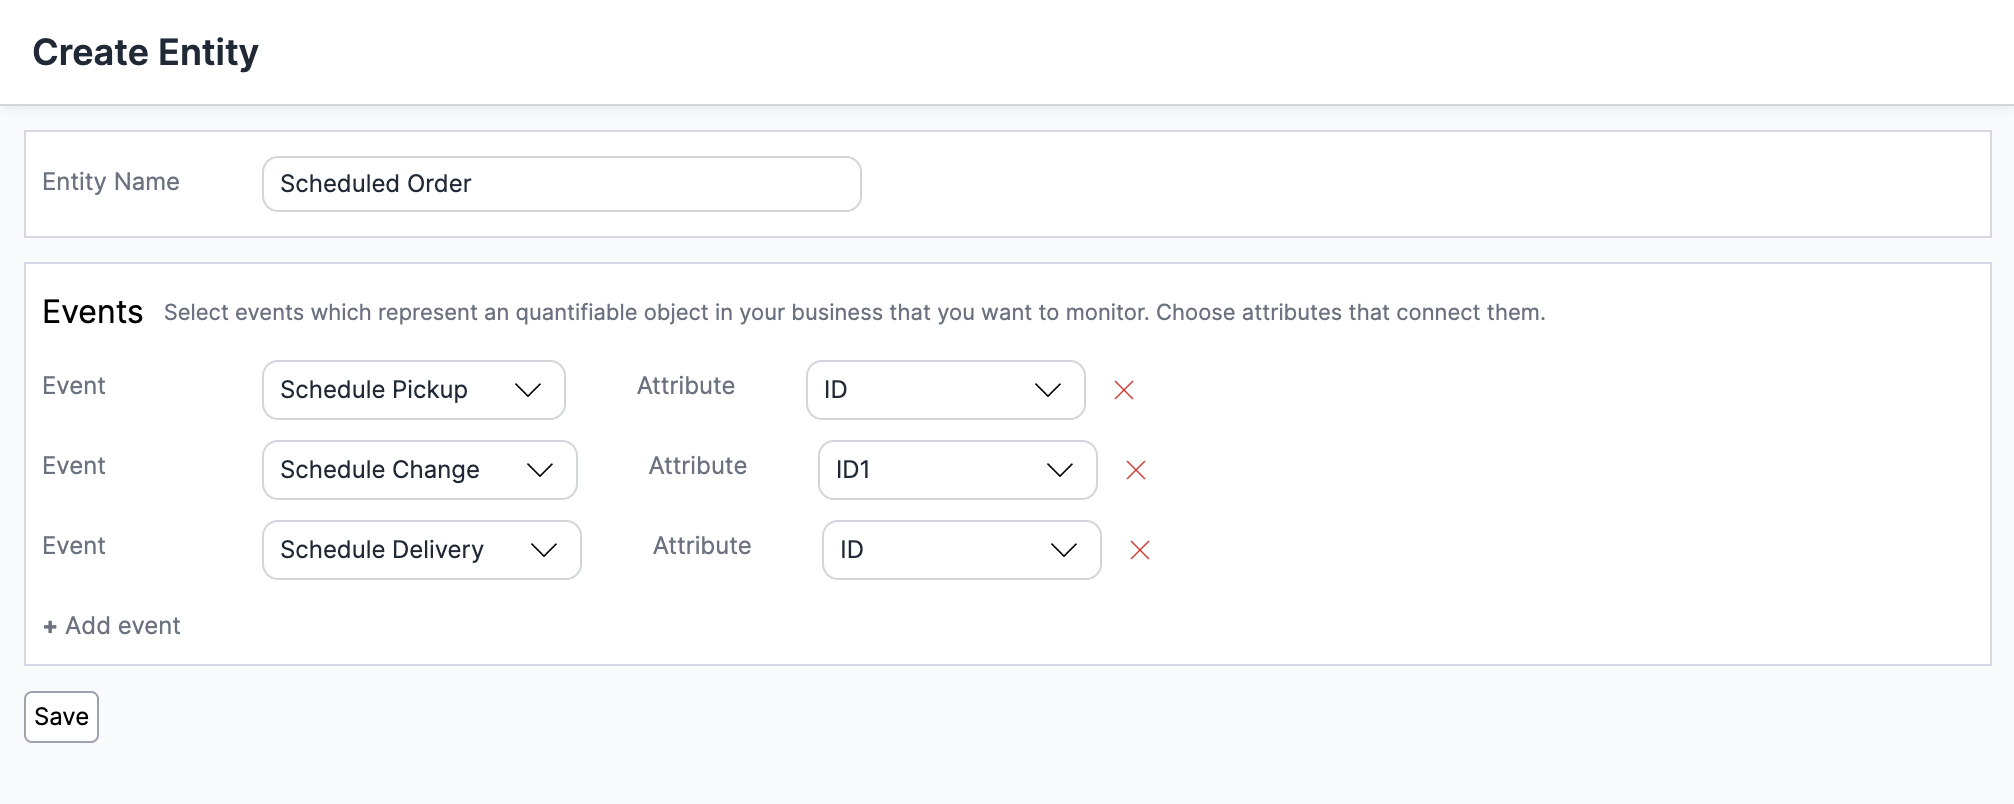
Task: Open the Schedule Pickup event dropdown
Action: [x=413, y=390]
